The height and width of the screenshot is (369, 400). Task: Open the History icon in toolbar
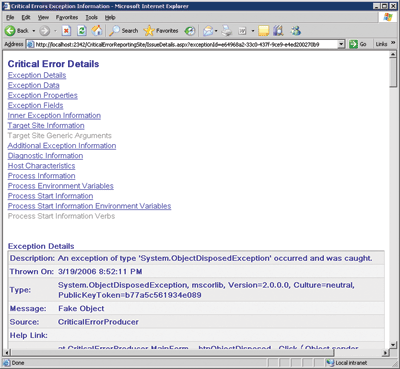coord(190,31)
